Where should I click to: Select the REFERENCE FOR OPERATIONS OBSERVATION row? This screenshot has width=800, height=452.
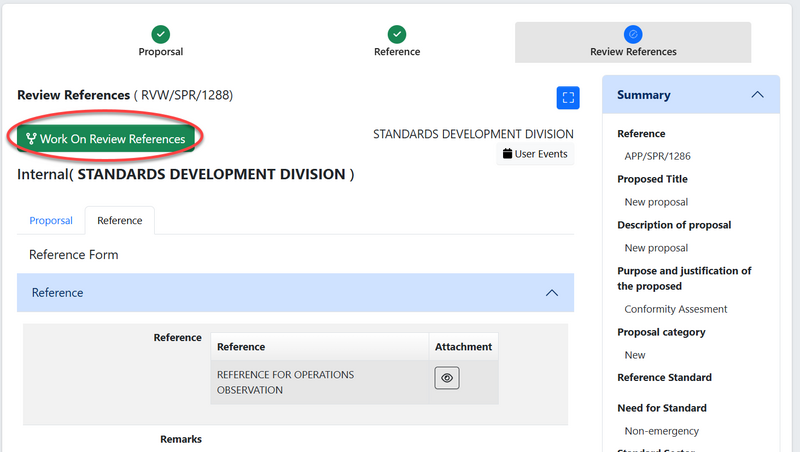tap(285, 382)
